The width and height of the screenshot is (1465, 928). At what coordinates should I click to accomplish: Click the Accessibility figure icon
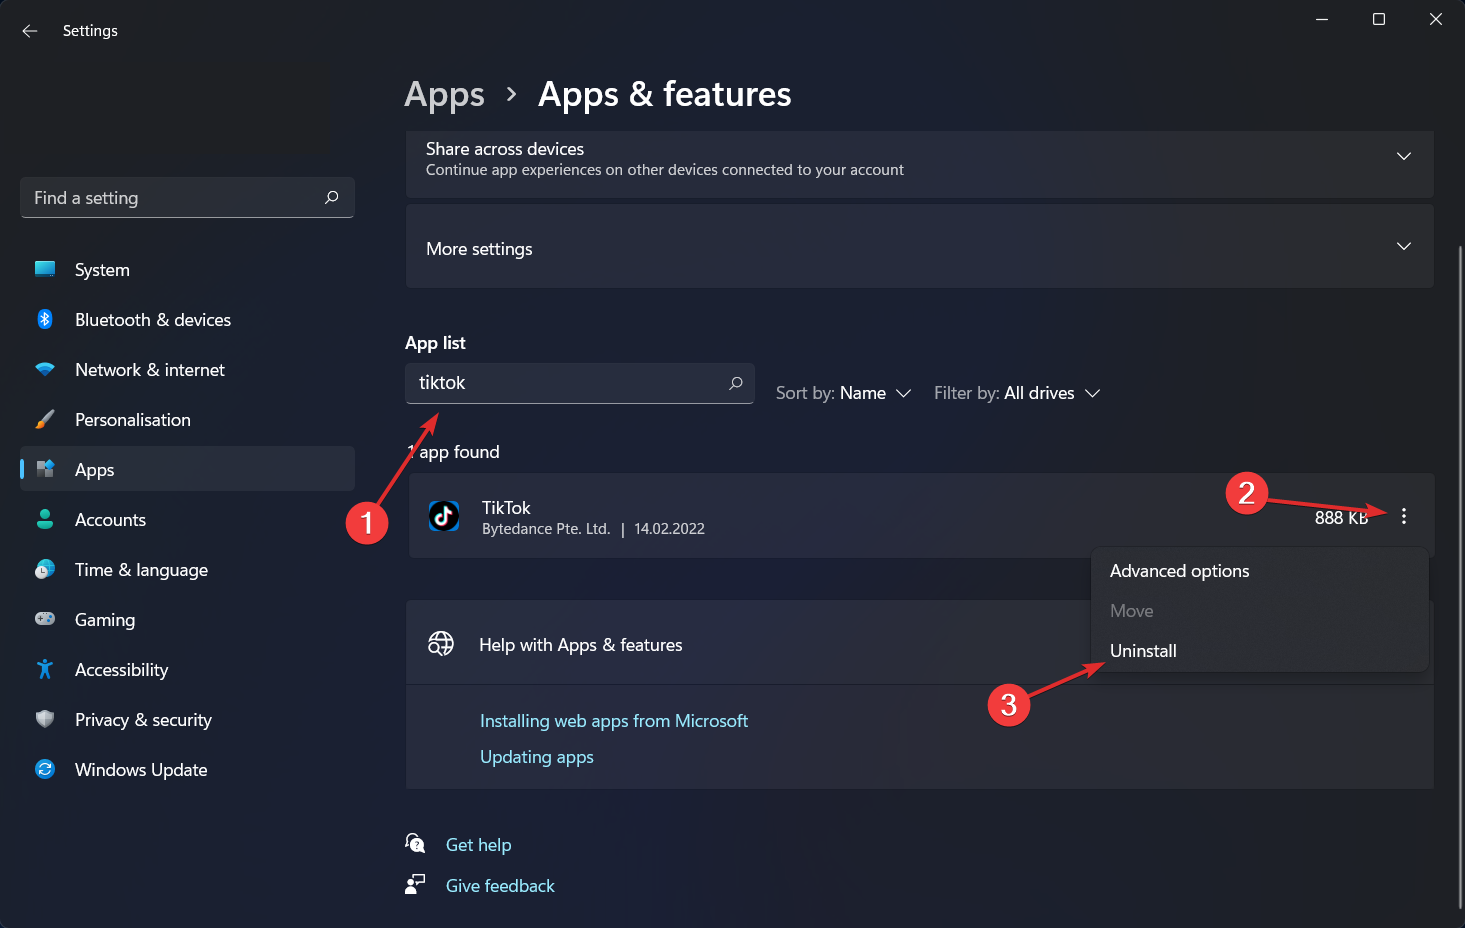coord(45,669)
